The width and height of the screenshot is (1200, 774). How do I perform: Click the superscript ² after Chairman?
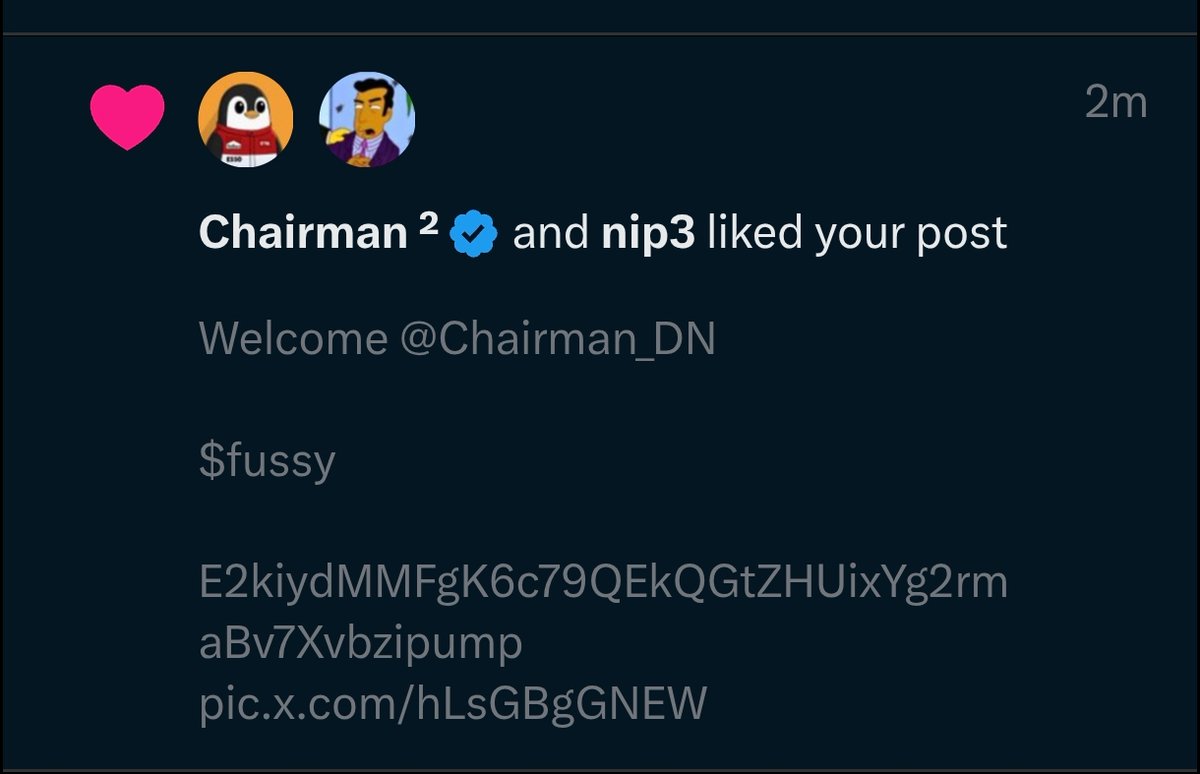tap(428, 226)
